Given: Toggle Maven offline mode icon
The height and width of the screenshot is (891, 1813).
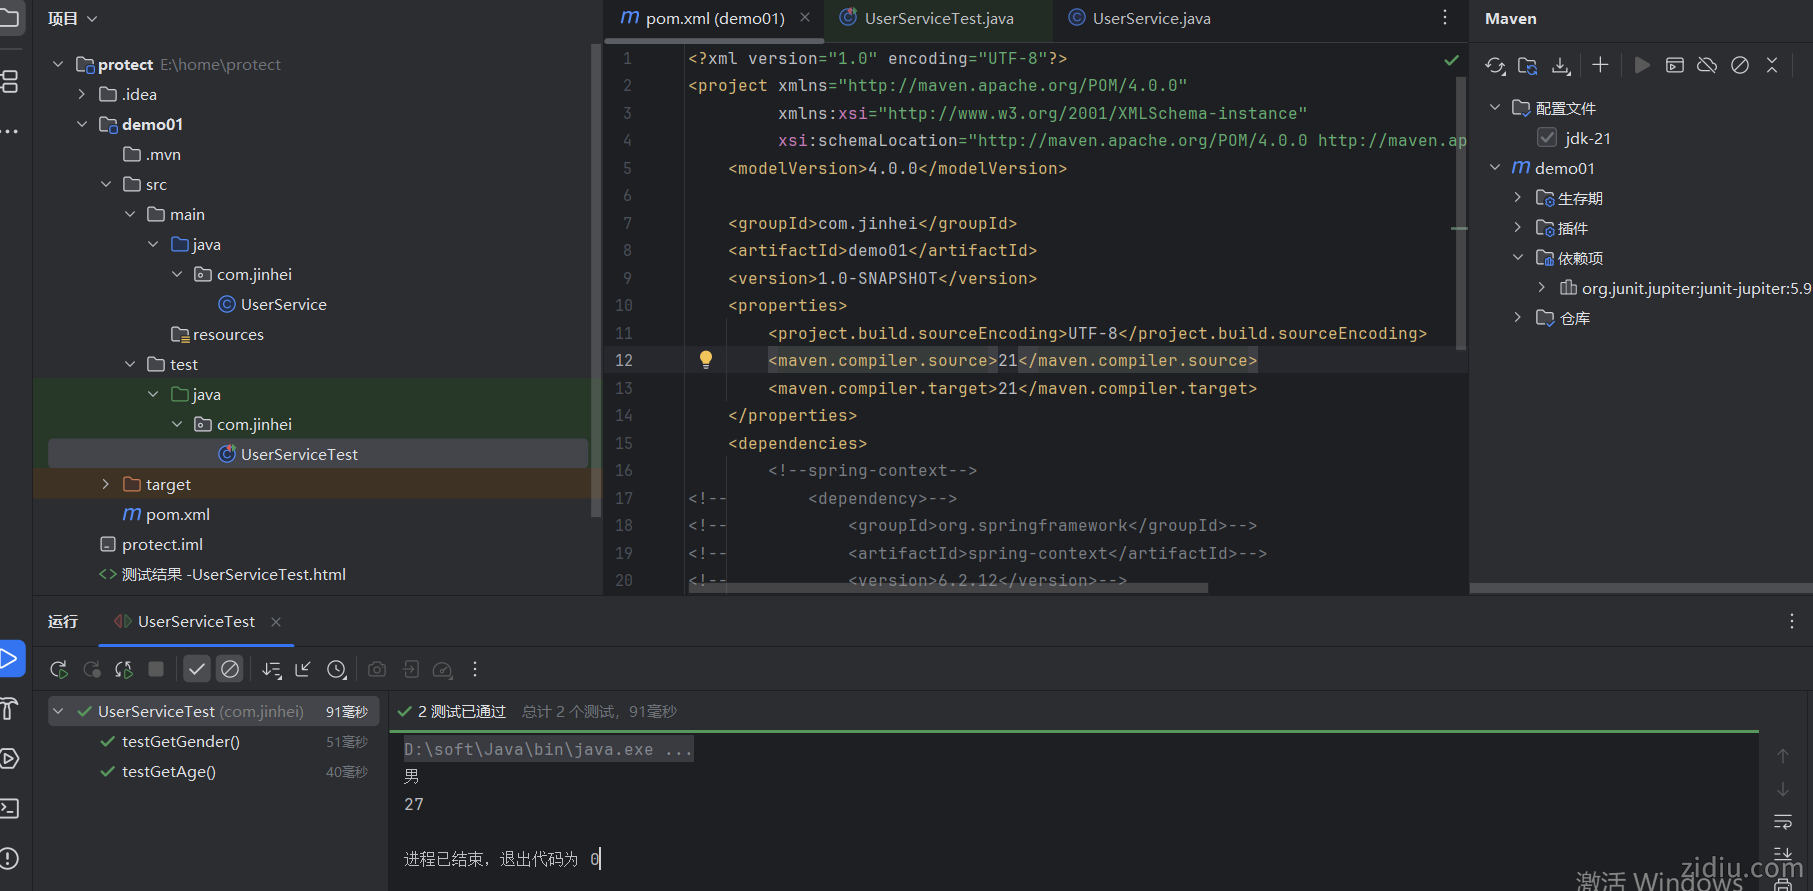Looking at the screenshot, I should (1707, 65).
